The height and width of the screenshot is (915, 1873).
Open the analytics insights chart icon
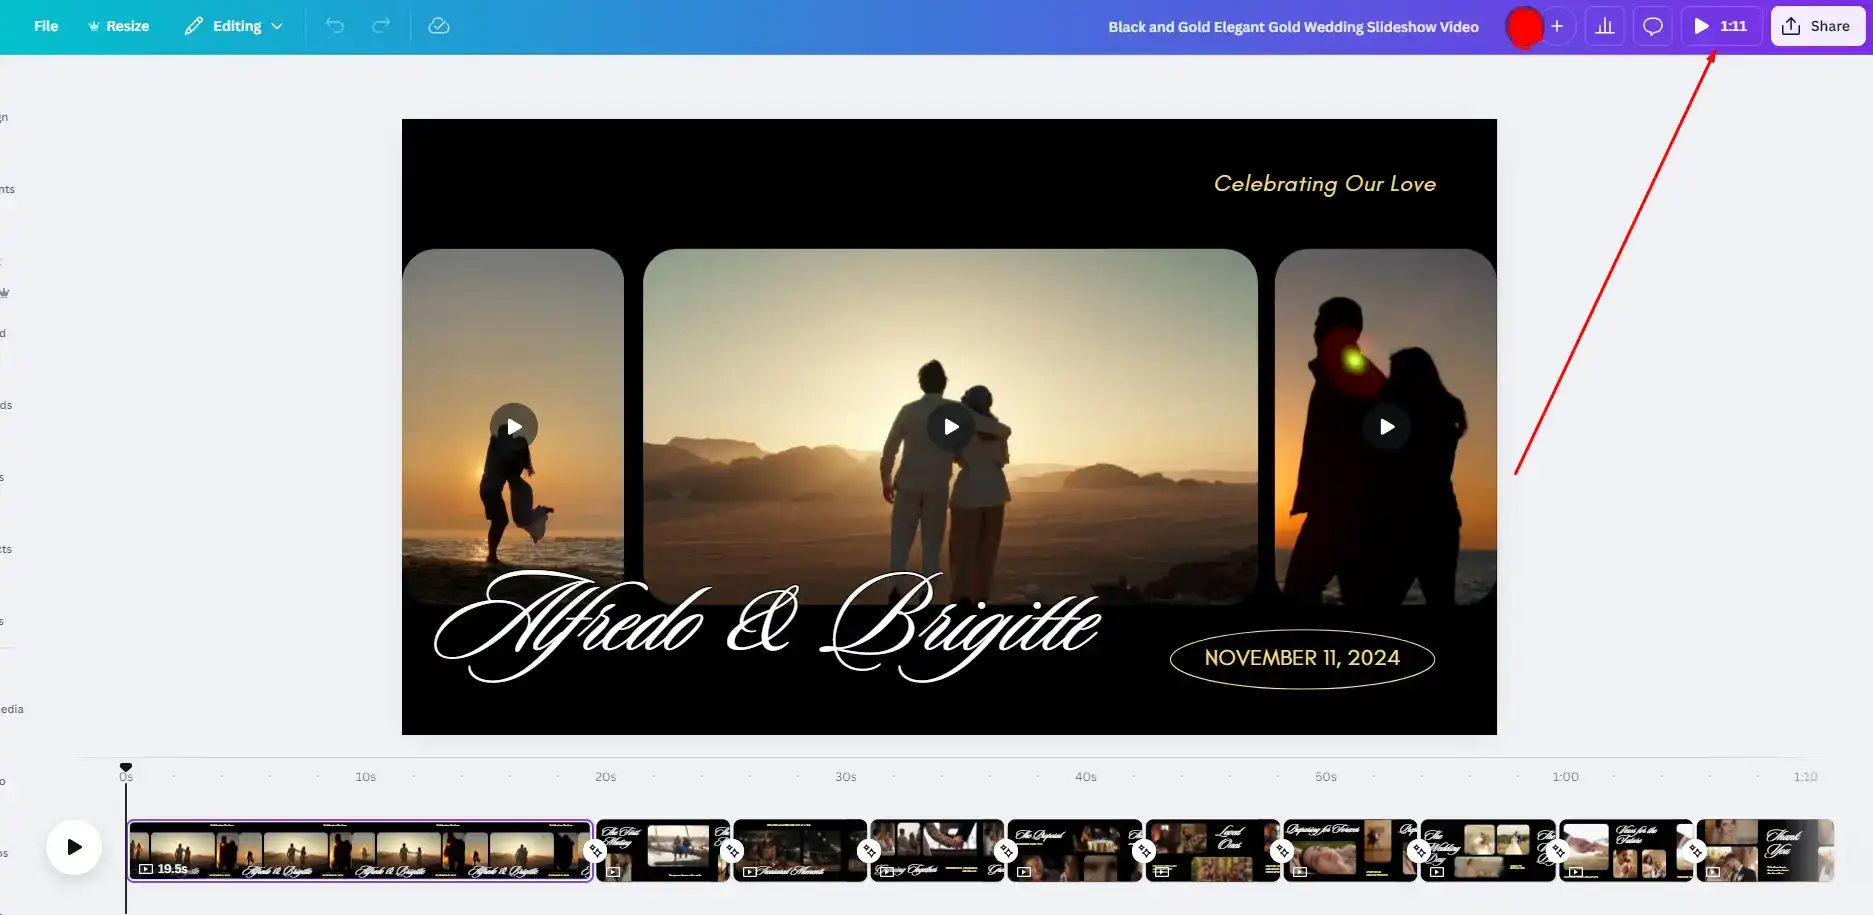1605,26
